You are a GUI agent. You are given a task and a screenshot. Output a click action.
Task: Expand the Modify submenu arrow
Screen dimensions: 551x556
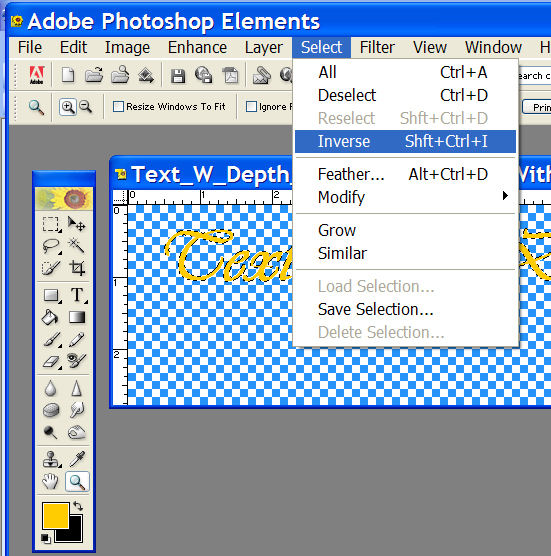(x=505, y=196)
